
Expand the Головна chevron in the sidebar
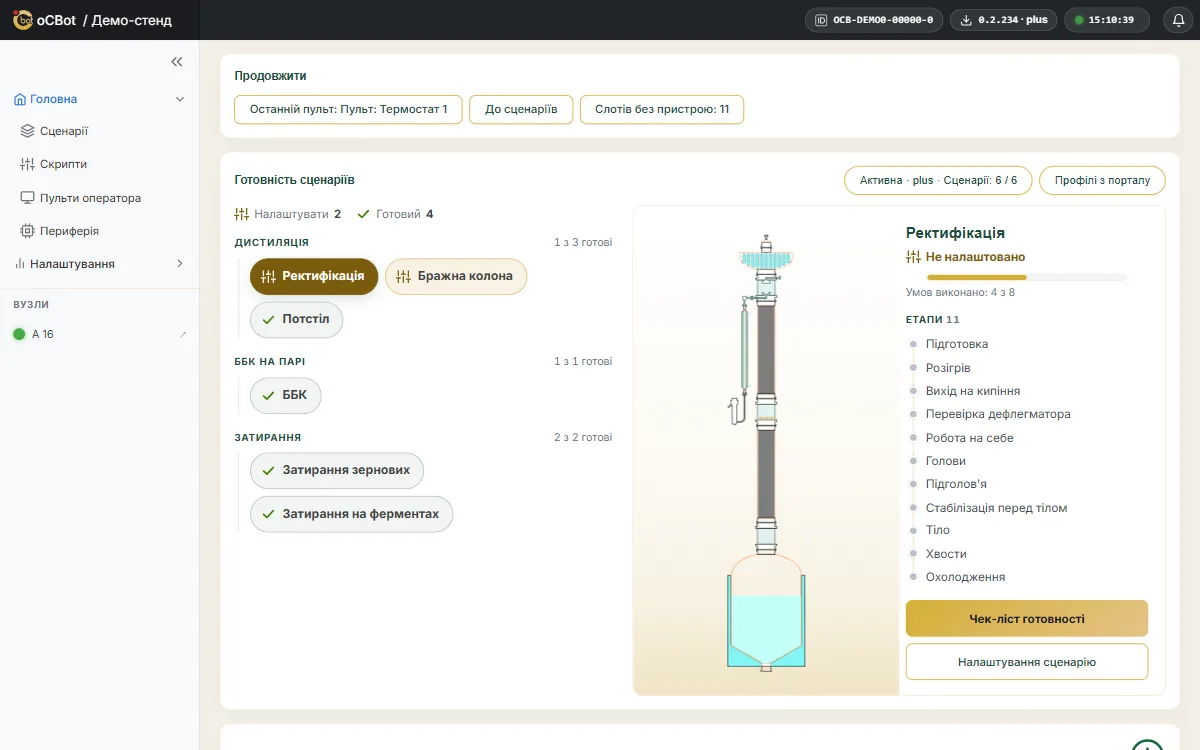point(180,99)
